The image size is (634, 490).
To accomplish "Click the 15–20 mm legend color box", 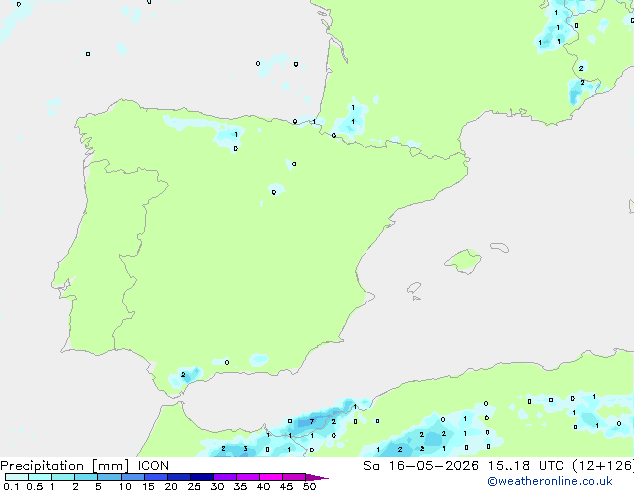I will [156, 477].
